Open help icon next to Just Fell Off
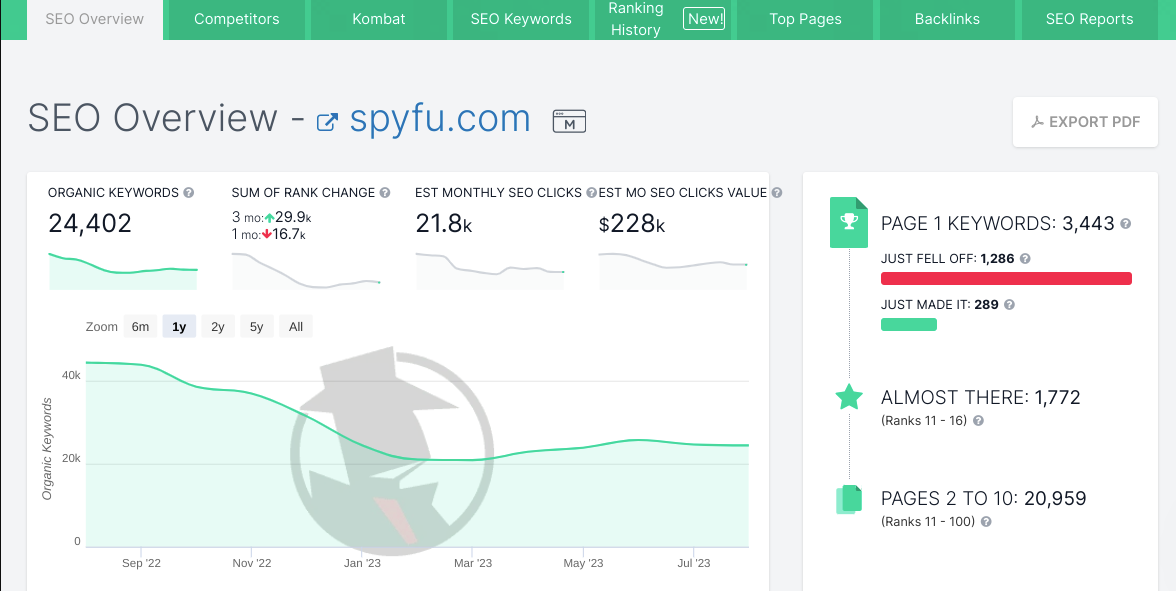1176x591 pixels. tap(1025, 259)
